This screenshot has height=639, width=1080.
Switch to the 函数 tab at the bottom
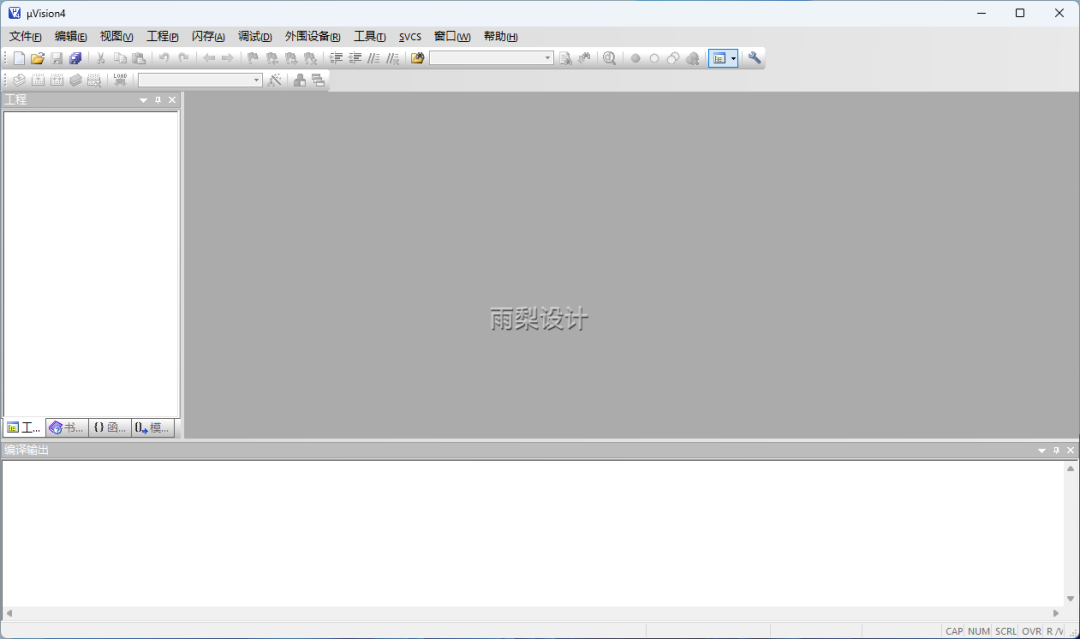coord(110,427)
